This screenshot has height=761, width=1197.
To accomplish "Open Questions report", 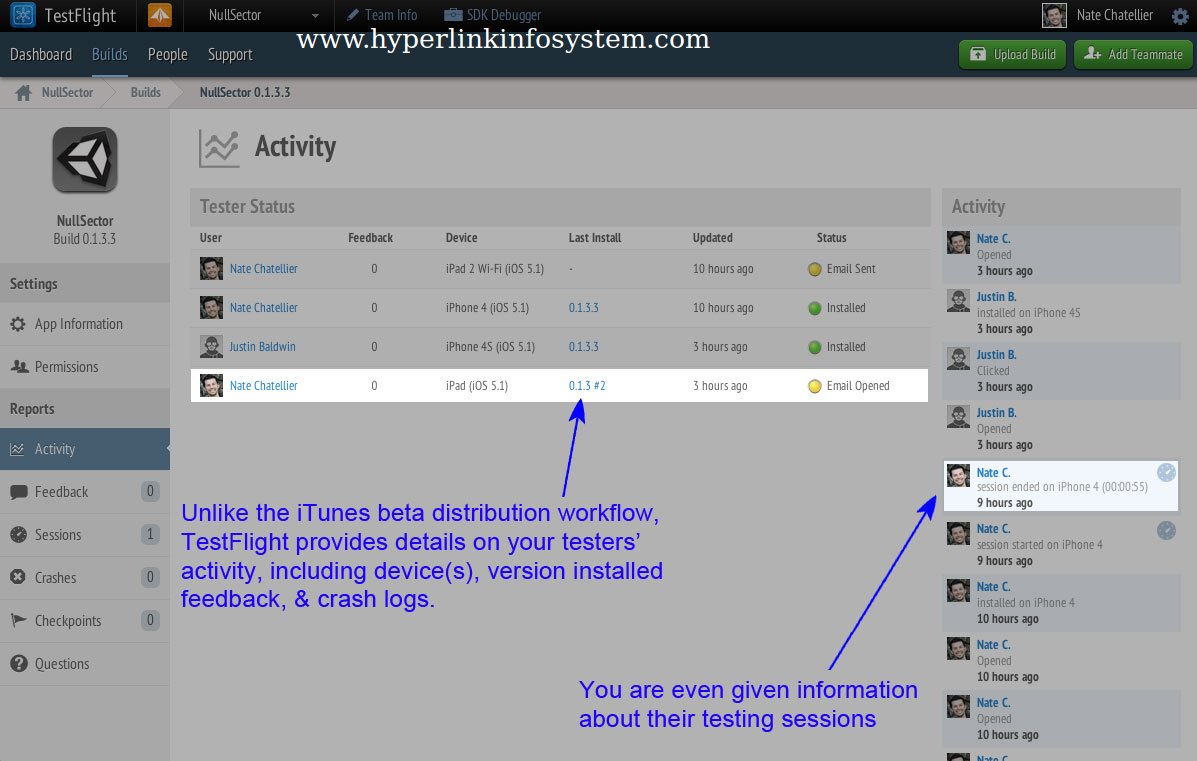I will (x=85, y=663).
